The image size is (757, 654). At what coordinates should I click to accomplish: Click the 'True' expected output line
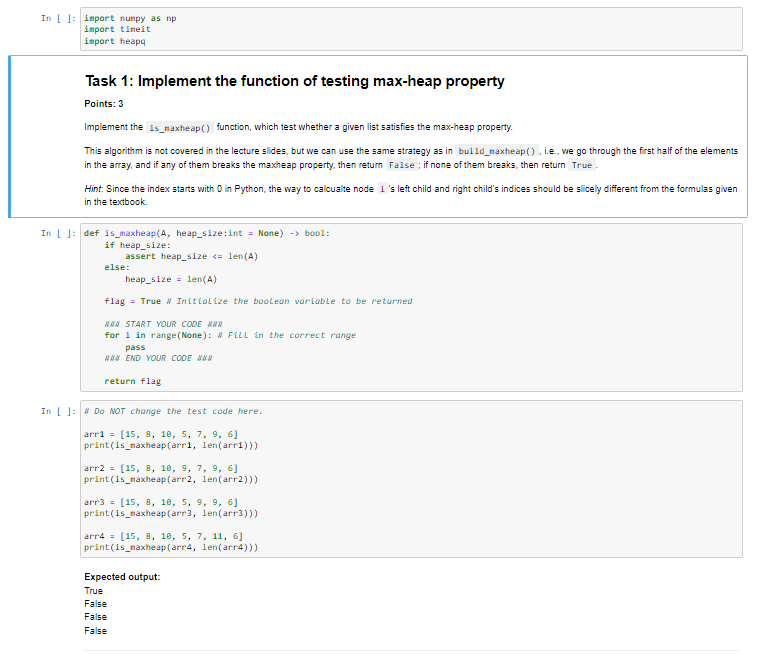(94, 591)
